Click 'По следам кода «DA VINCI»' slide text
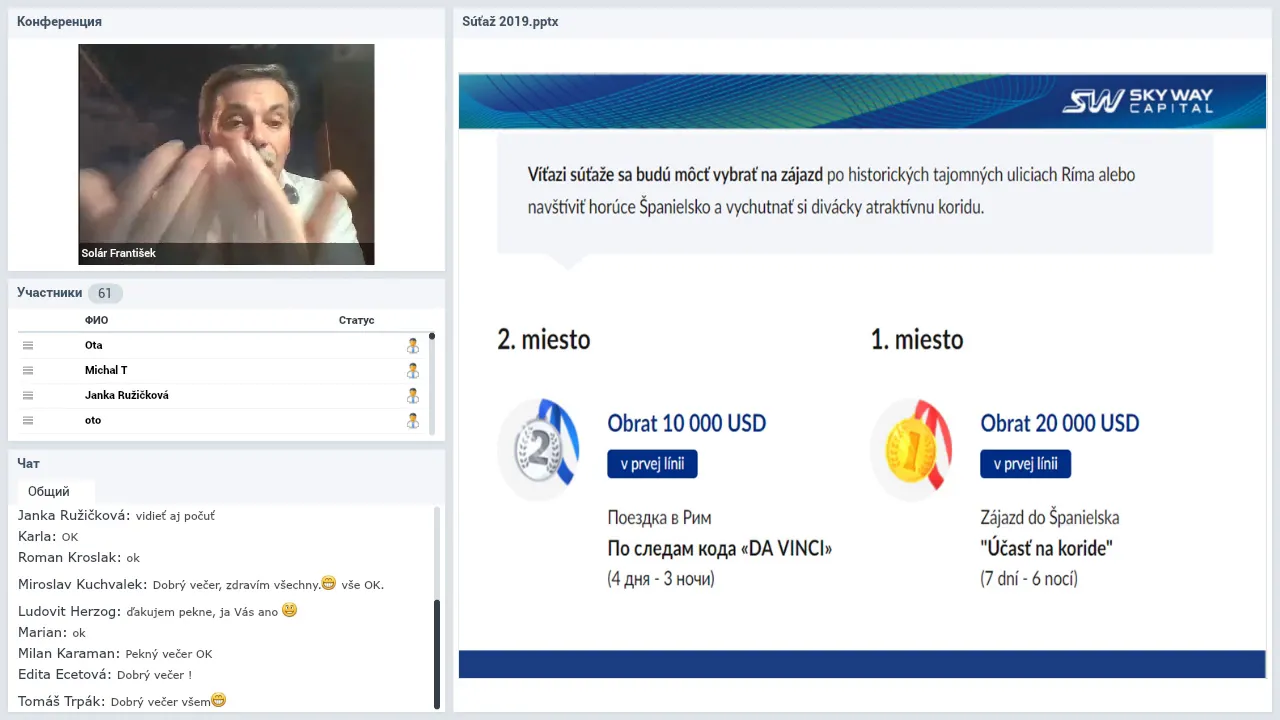 (x=720, y=548)
